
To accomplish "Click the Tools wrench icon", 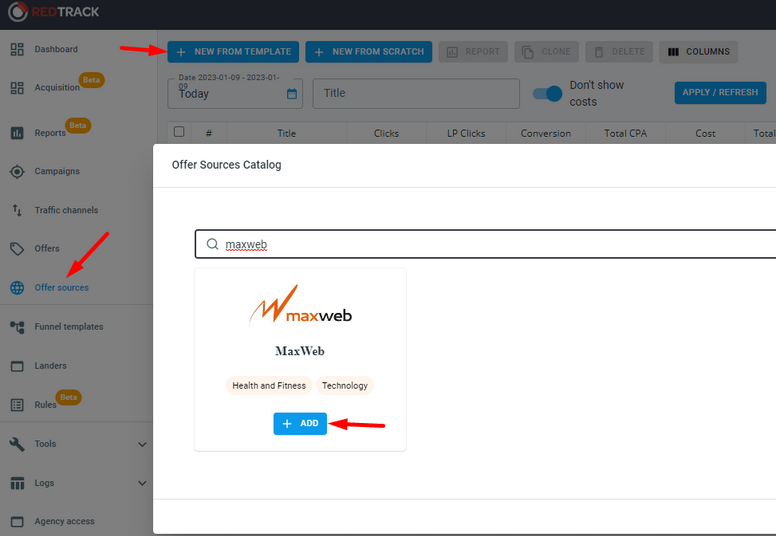I will [x=17, y=444].
